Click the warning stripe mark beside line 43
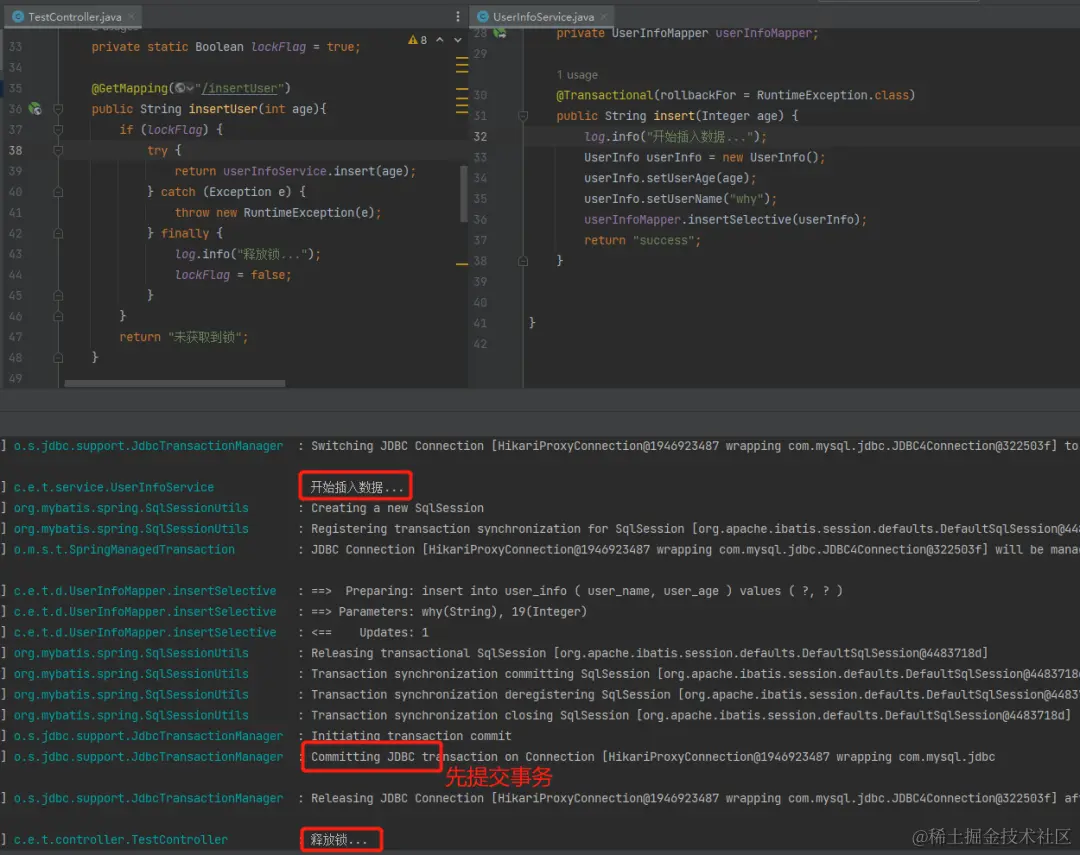Image resolution: width=1080 pixels, height=855 pixels. pos(462,263)
